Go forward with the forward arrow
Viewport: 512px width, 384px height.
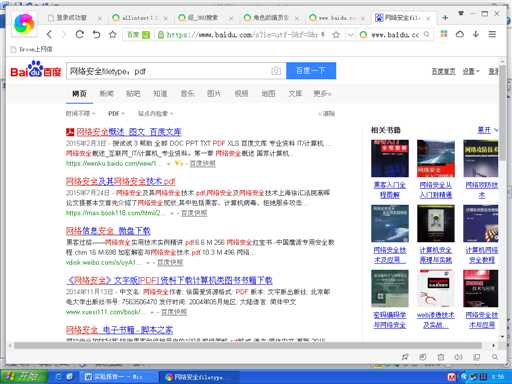(64, 34)
